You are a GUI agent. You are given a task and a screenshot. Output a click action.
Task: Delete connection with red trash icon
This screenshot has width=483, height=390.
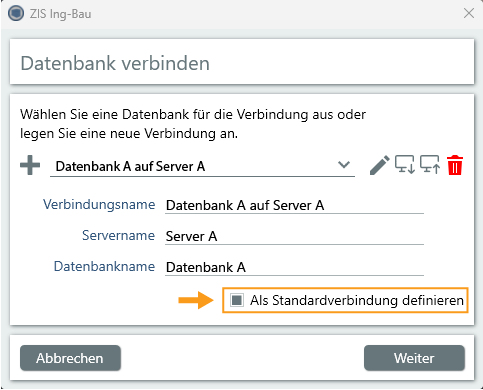[x=455, y=165]
